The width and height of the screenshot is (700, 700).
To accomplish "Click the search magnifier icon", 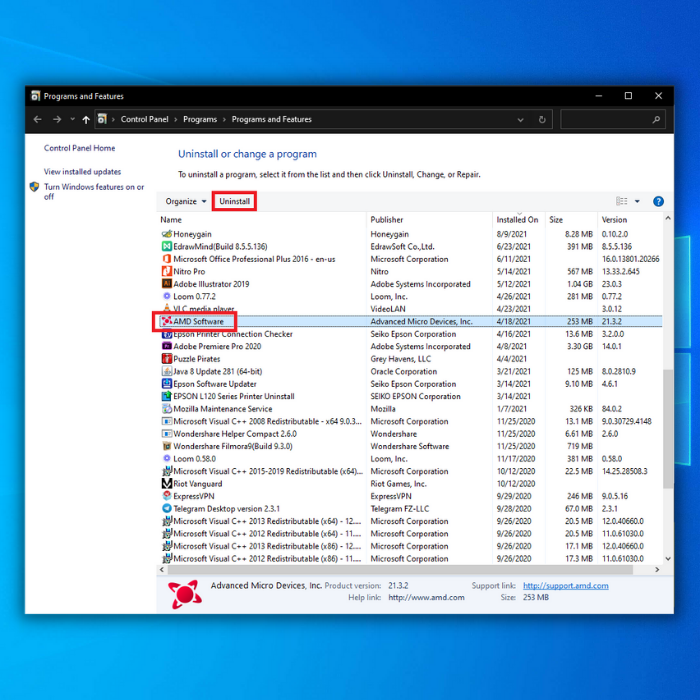I will pyautogui.click(x=656, y=120).
